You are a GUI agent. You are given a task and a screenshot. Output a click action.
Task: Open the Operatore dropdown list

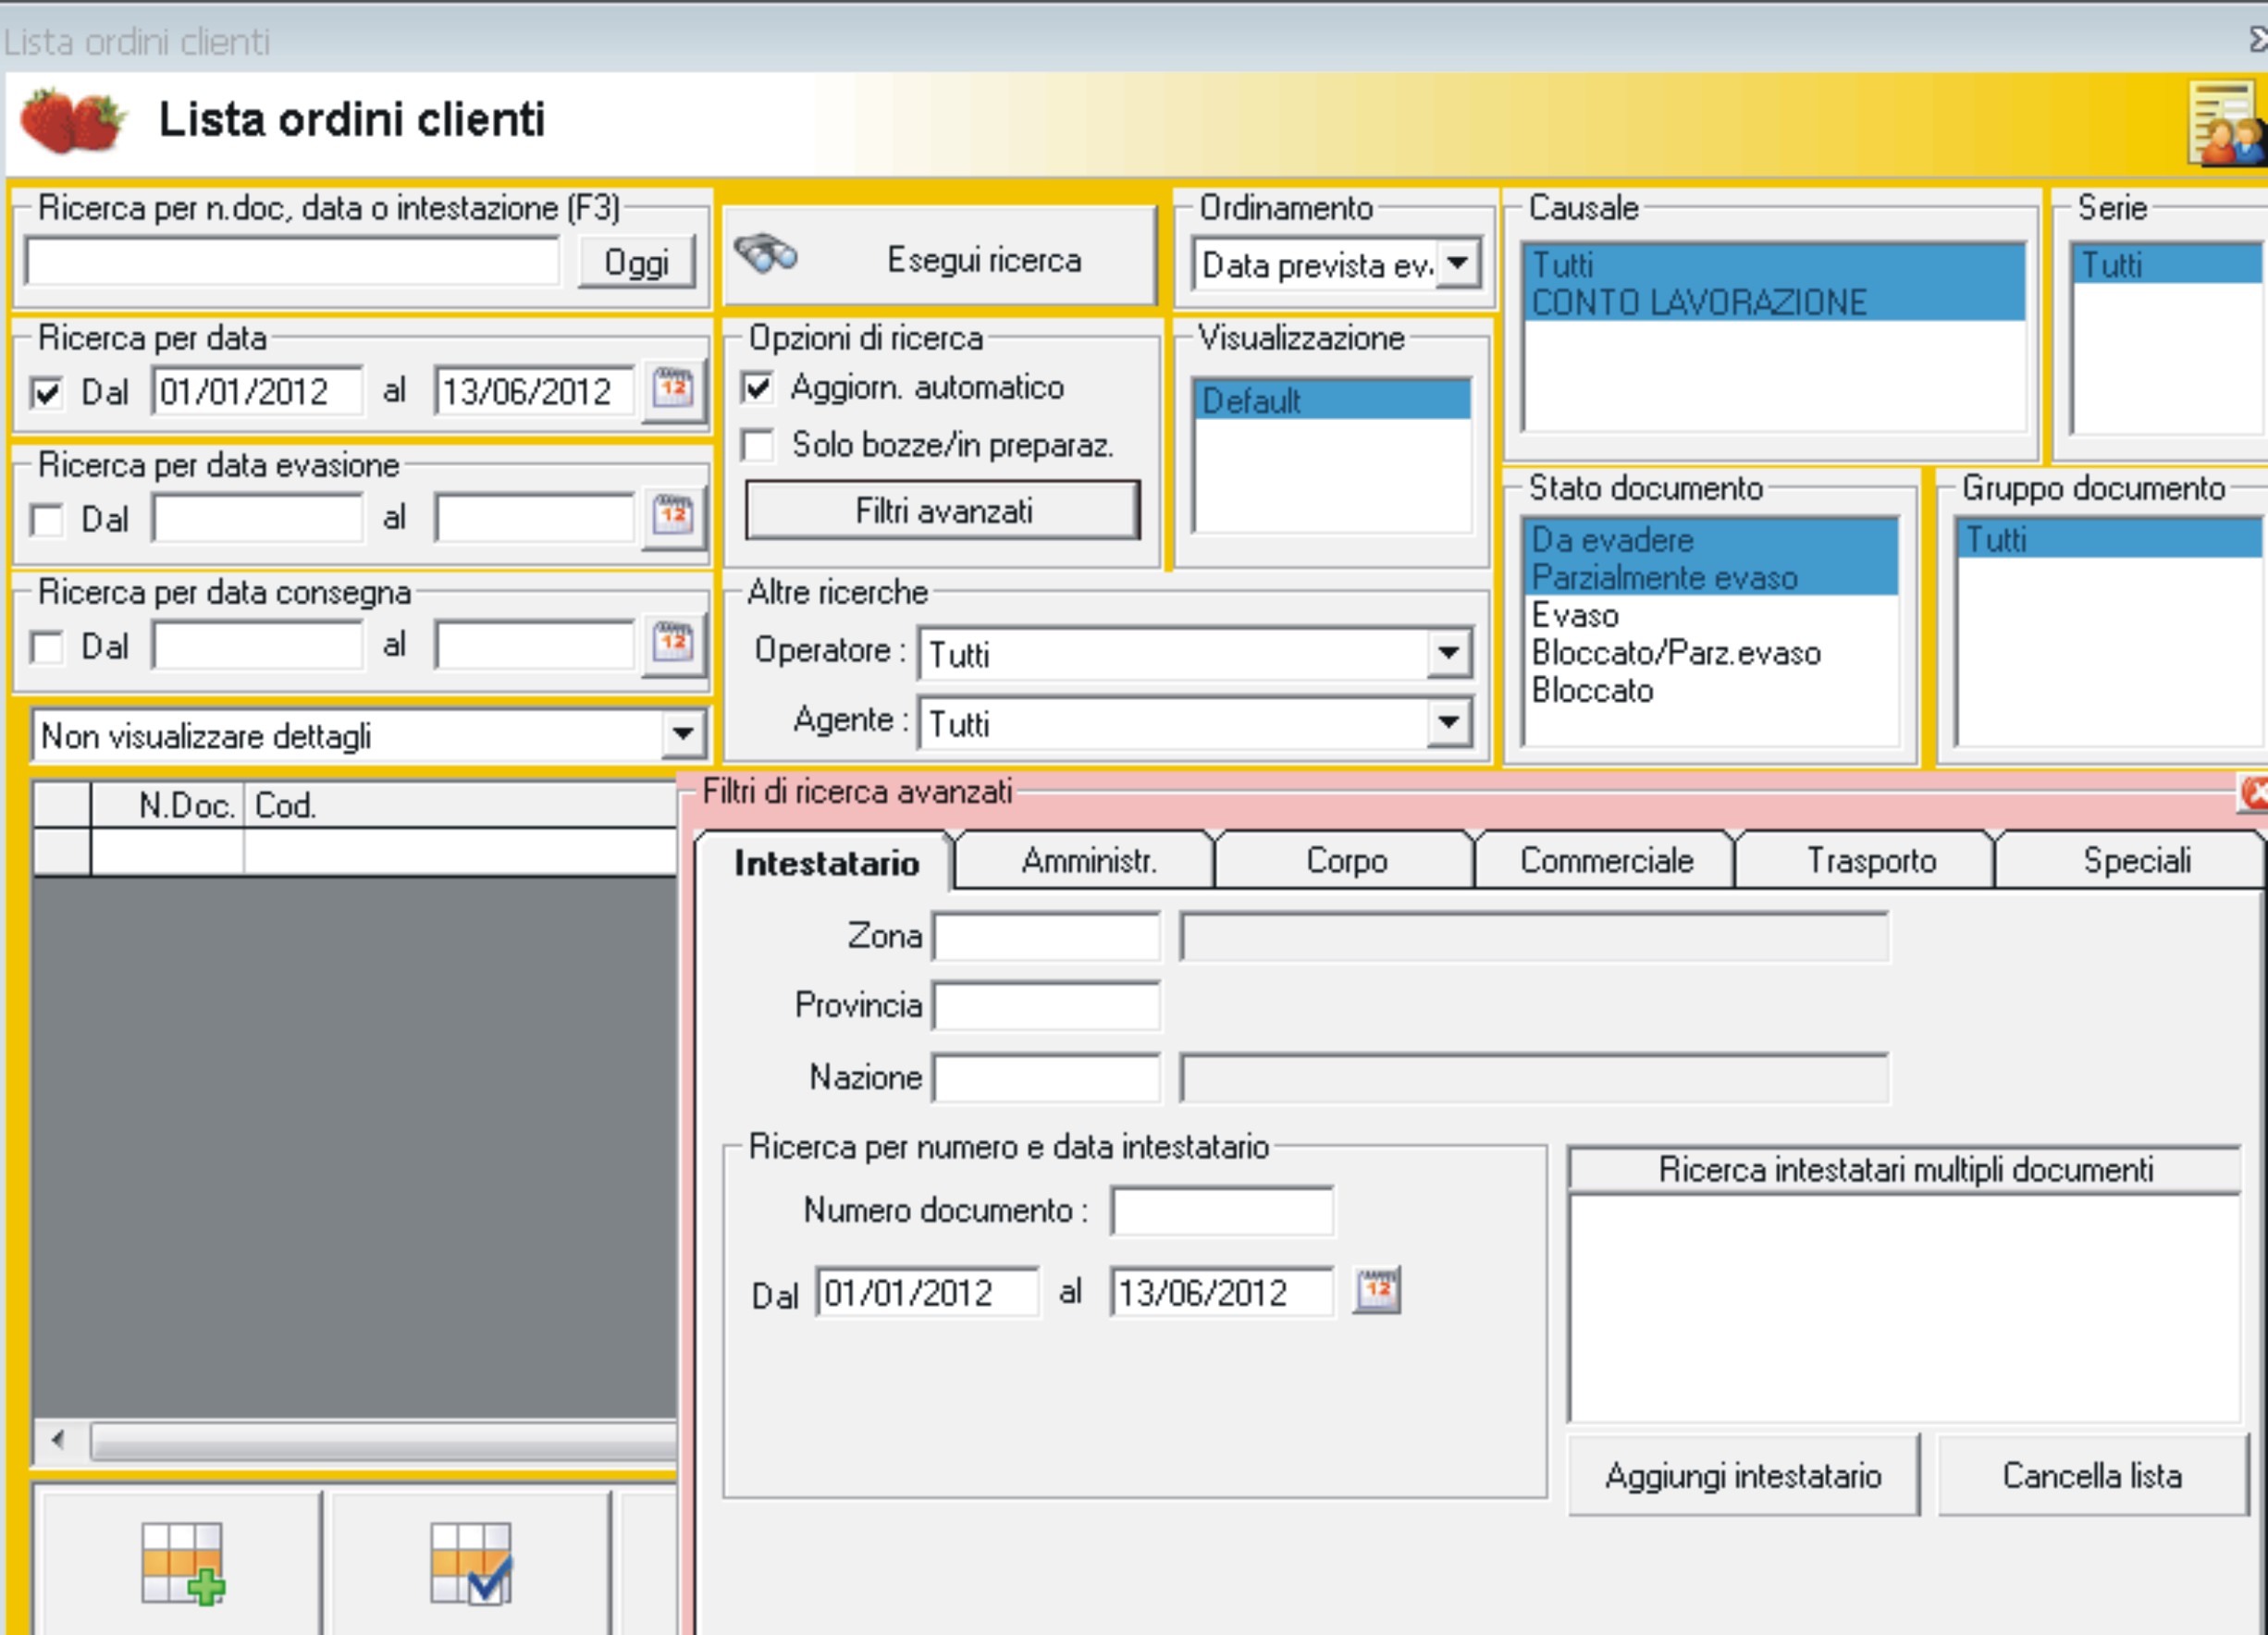[x=1448, y=654]
